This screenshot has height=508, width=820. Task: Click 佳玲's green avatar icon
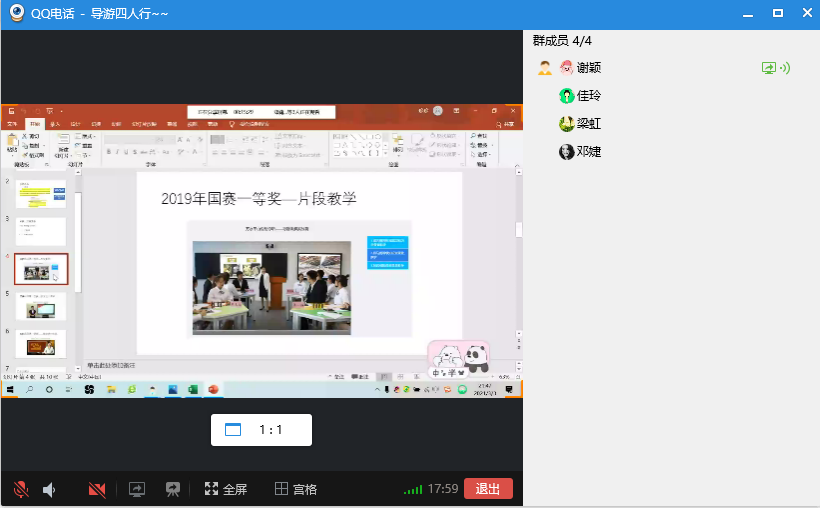coord(567,96)
